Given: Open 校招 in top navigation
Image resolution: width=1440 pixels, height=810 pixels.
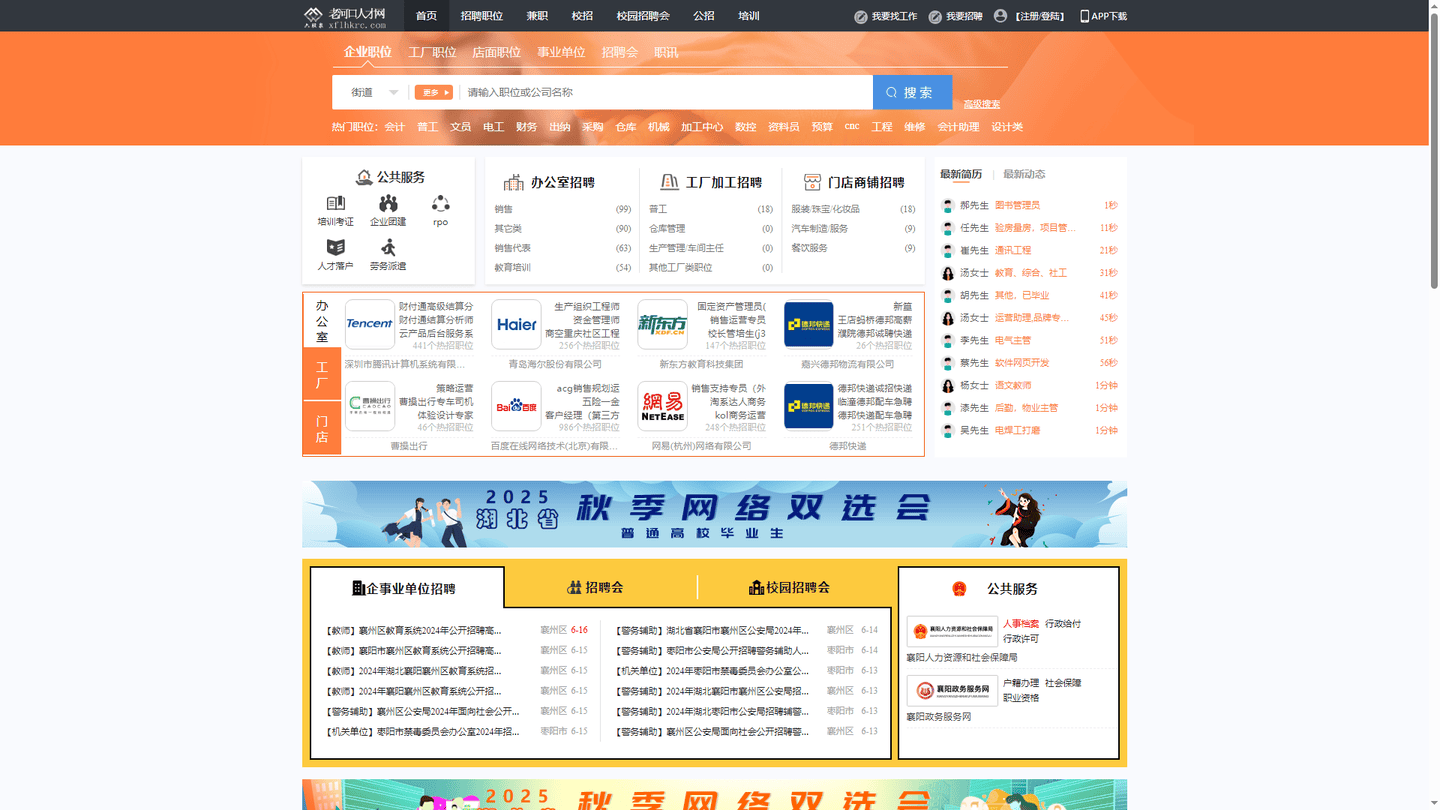Looking at the screenshot, I should click(582, 16).
